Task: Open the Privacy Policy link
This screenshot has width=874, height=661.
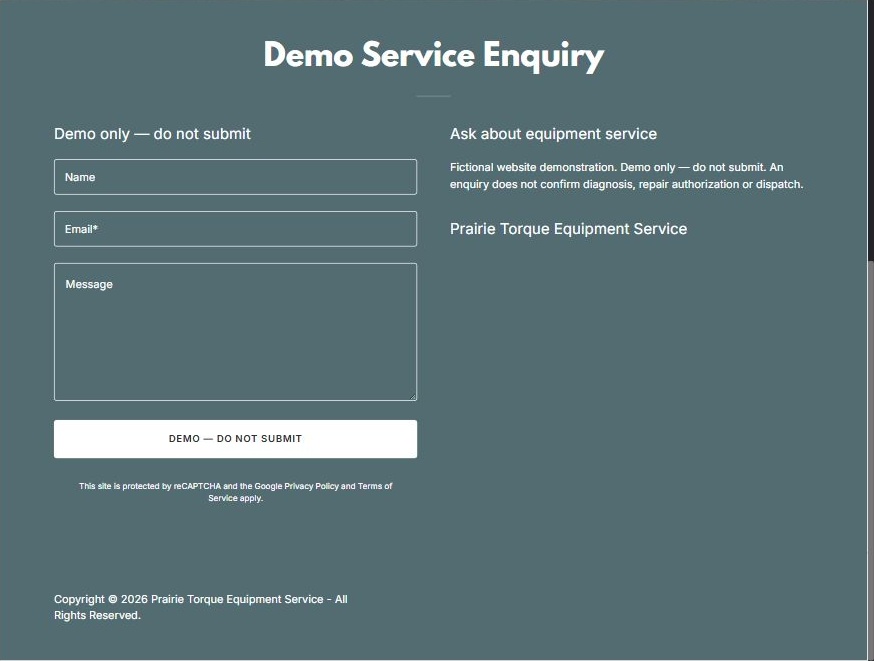Action: point(311,486)
